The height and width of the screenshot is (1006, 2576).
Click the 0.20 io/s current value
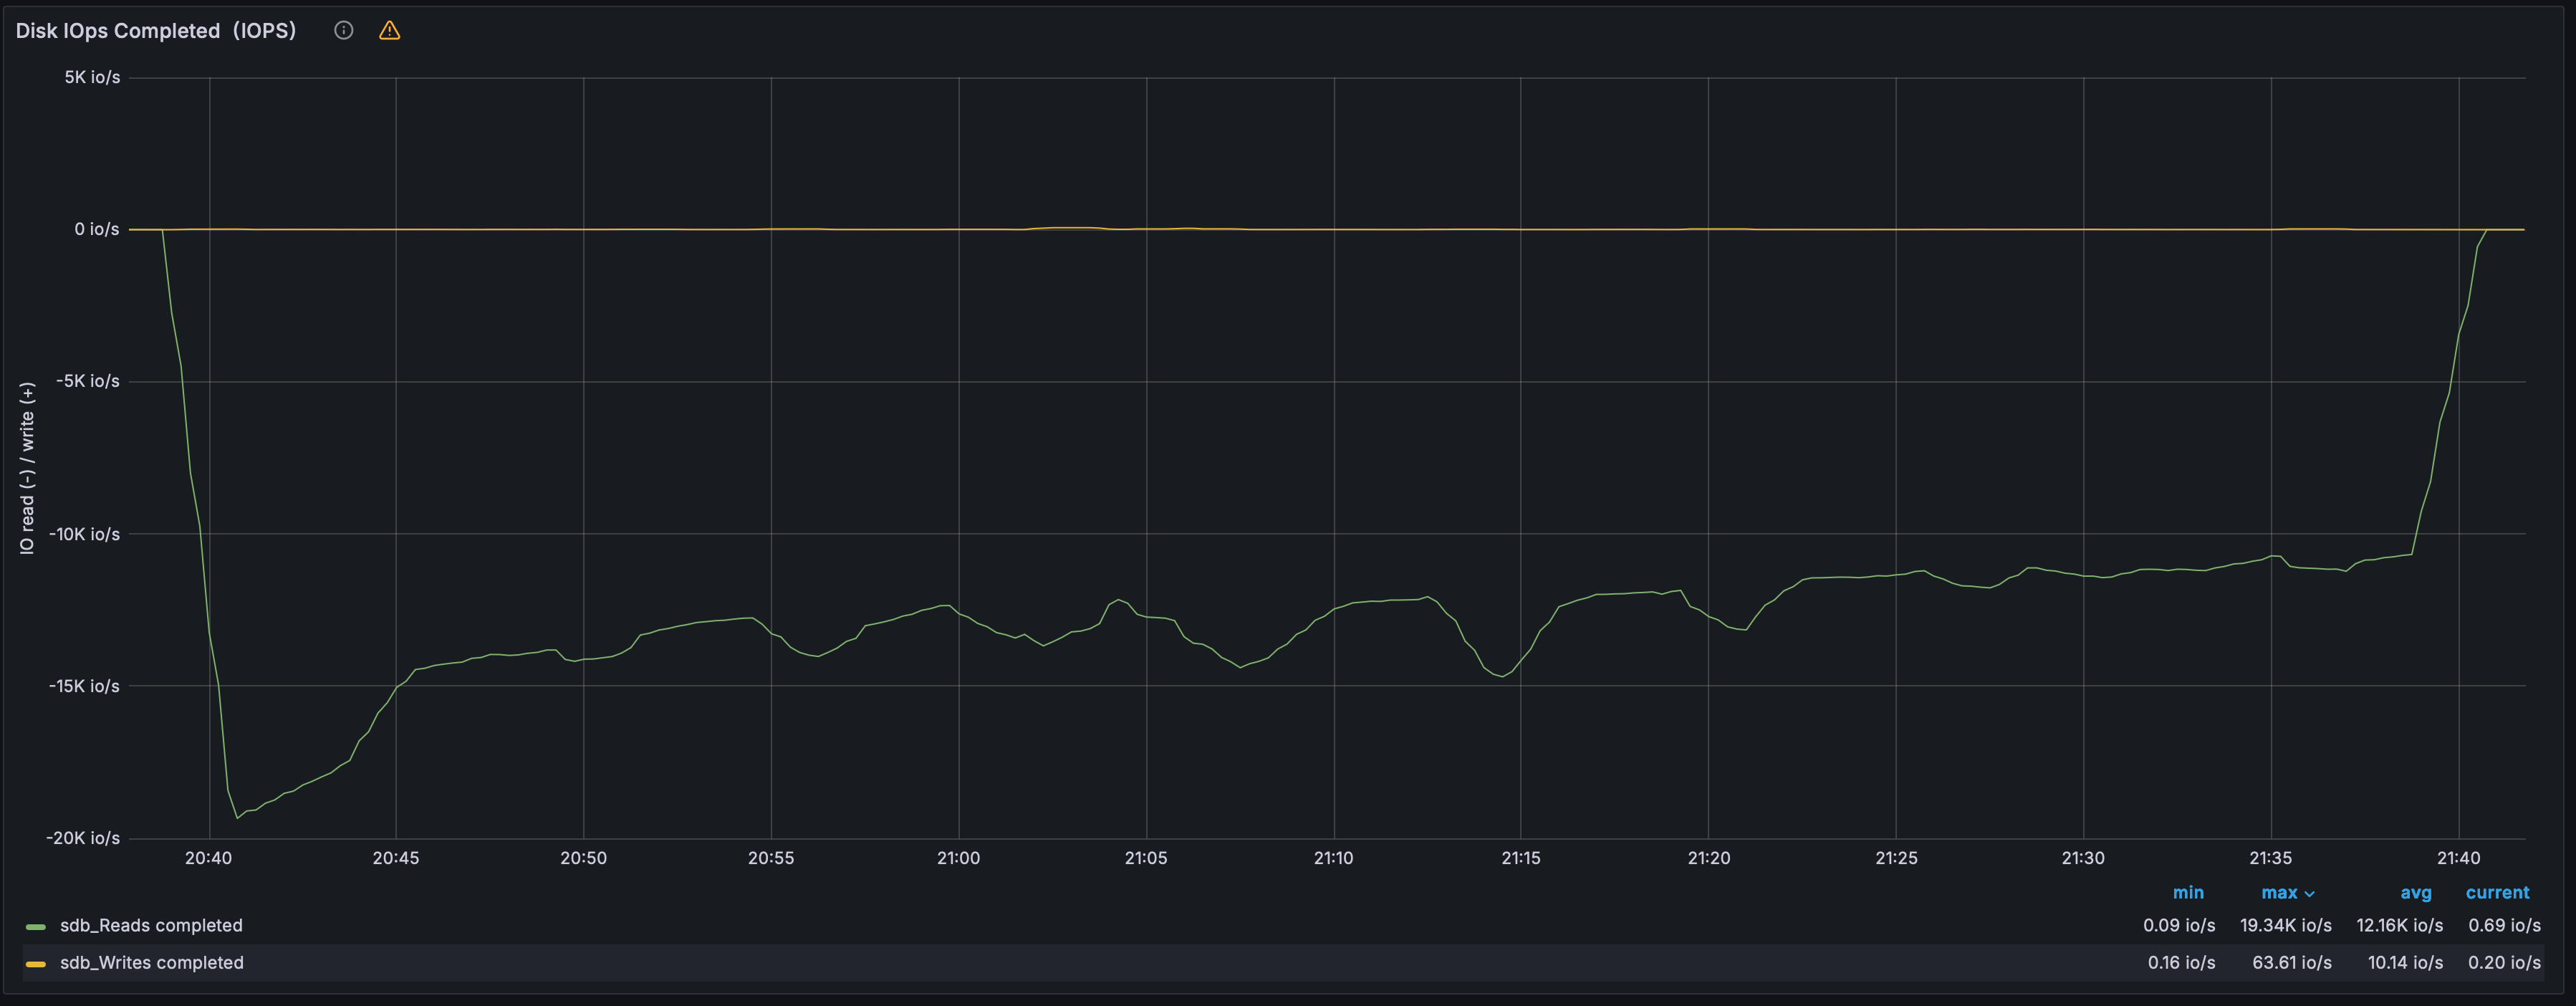[x=2504, y=962]
